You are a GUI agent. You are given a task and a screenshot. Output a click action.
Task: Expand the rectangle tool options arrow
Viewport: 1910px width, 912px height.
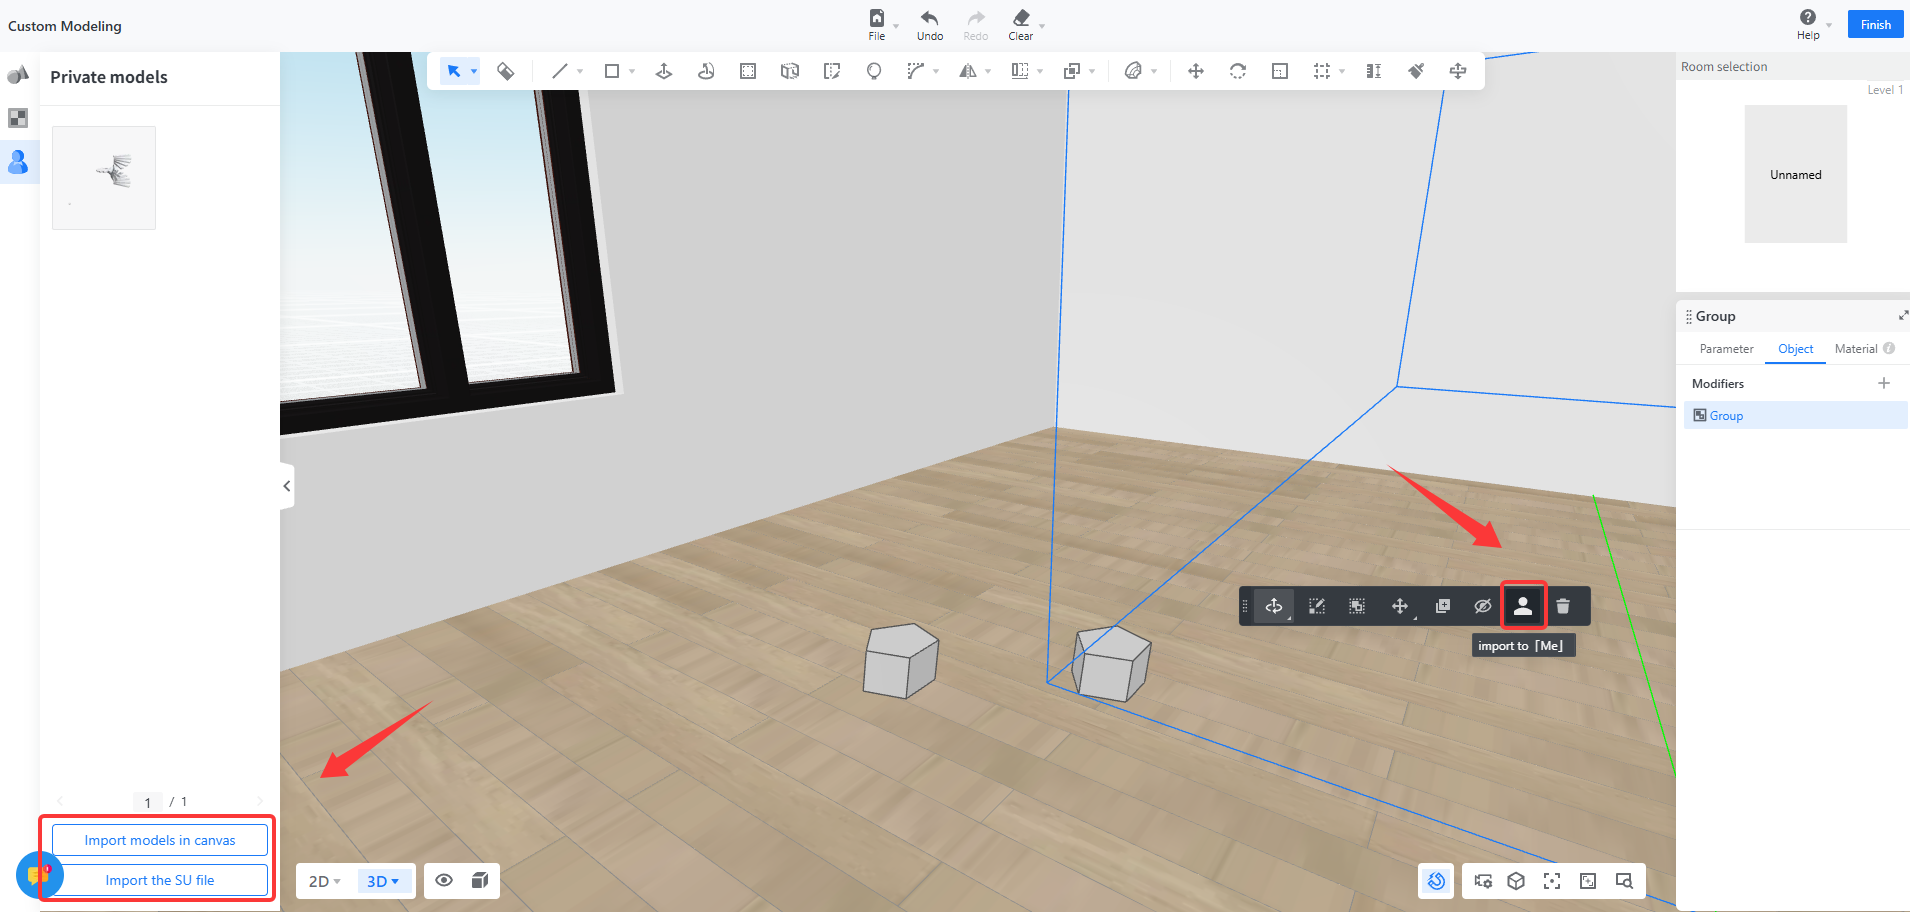632,71
